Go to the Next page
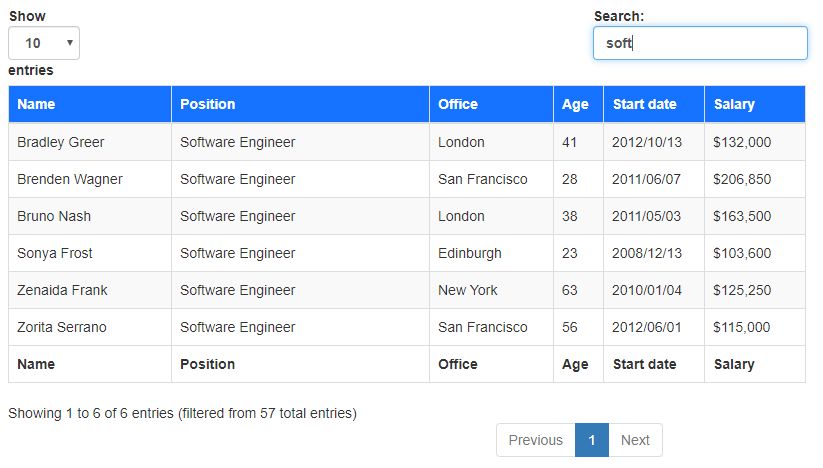The image size is (823, 468). (635, 440)
